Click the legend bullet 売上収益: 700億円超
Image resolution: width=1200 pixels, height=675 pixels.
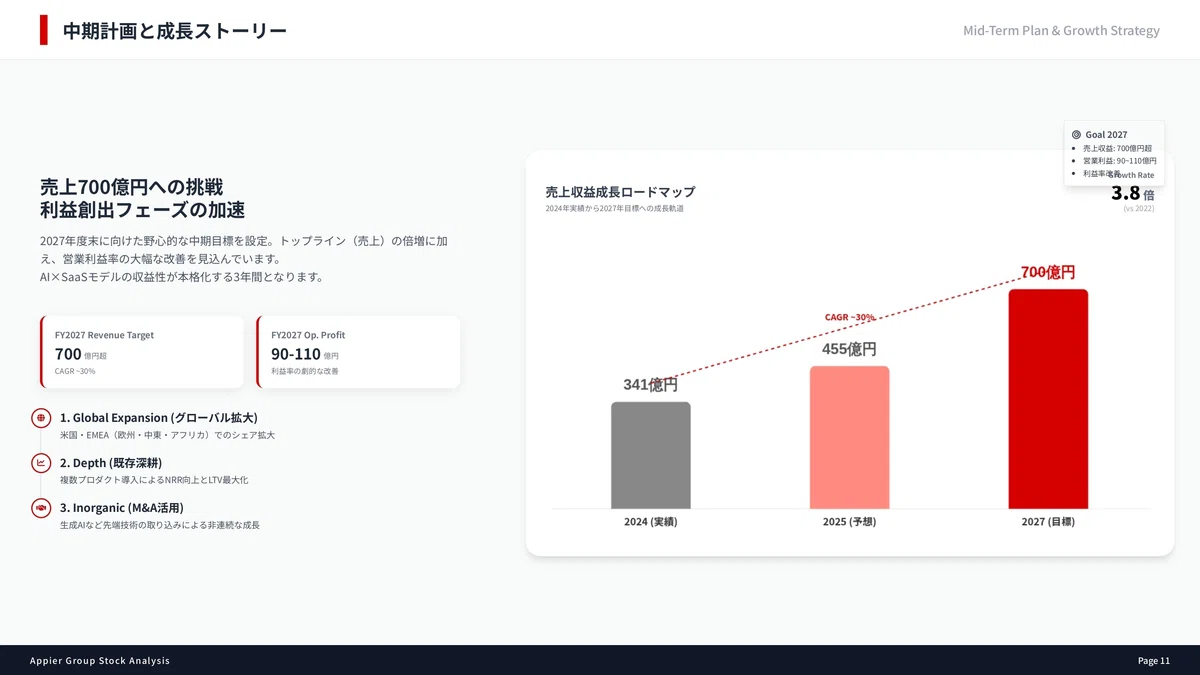1117,148
